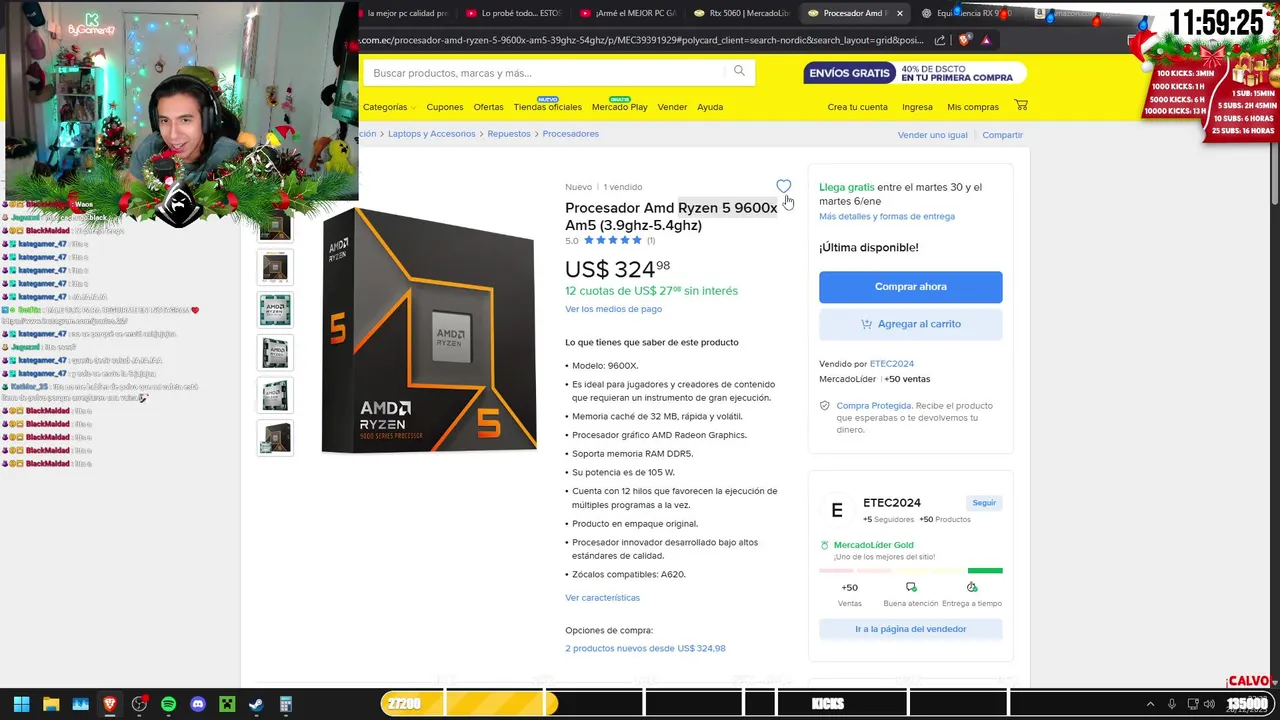The image size is (1280, 720).
Task: Focus the Buscar productos search field
Action: tap(545, 73)
